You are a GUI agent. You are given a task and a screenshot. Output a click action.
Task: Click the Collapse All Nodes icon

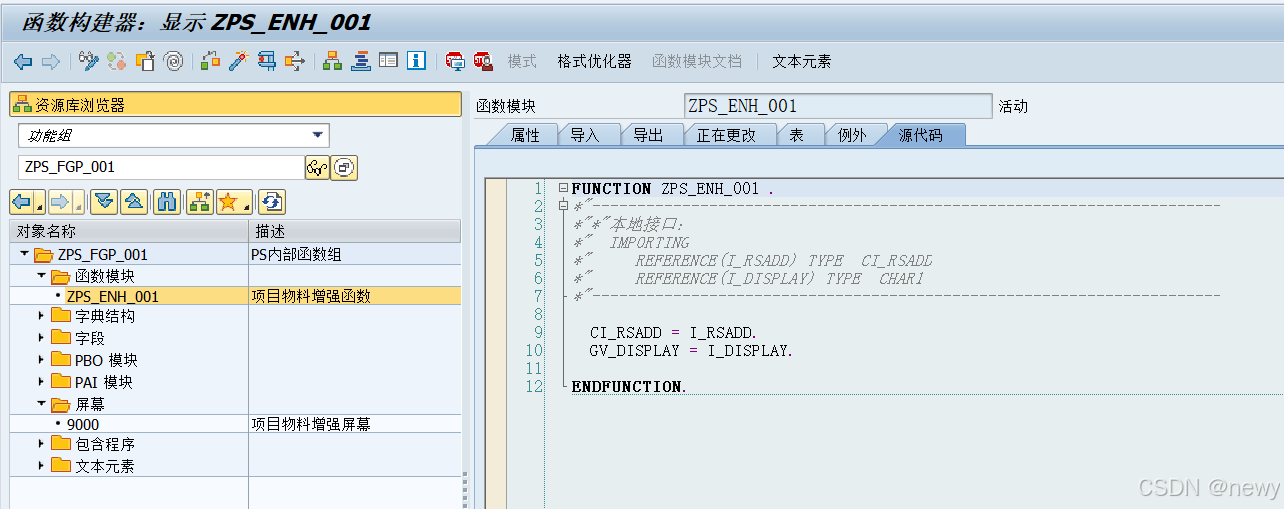coord(135,202)
